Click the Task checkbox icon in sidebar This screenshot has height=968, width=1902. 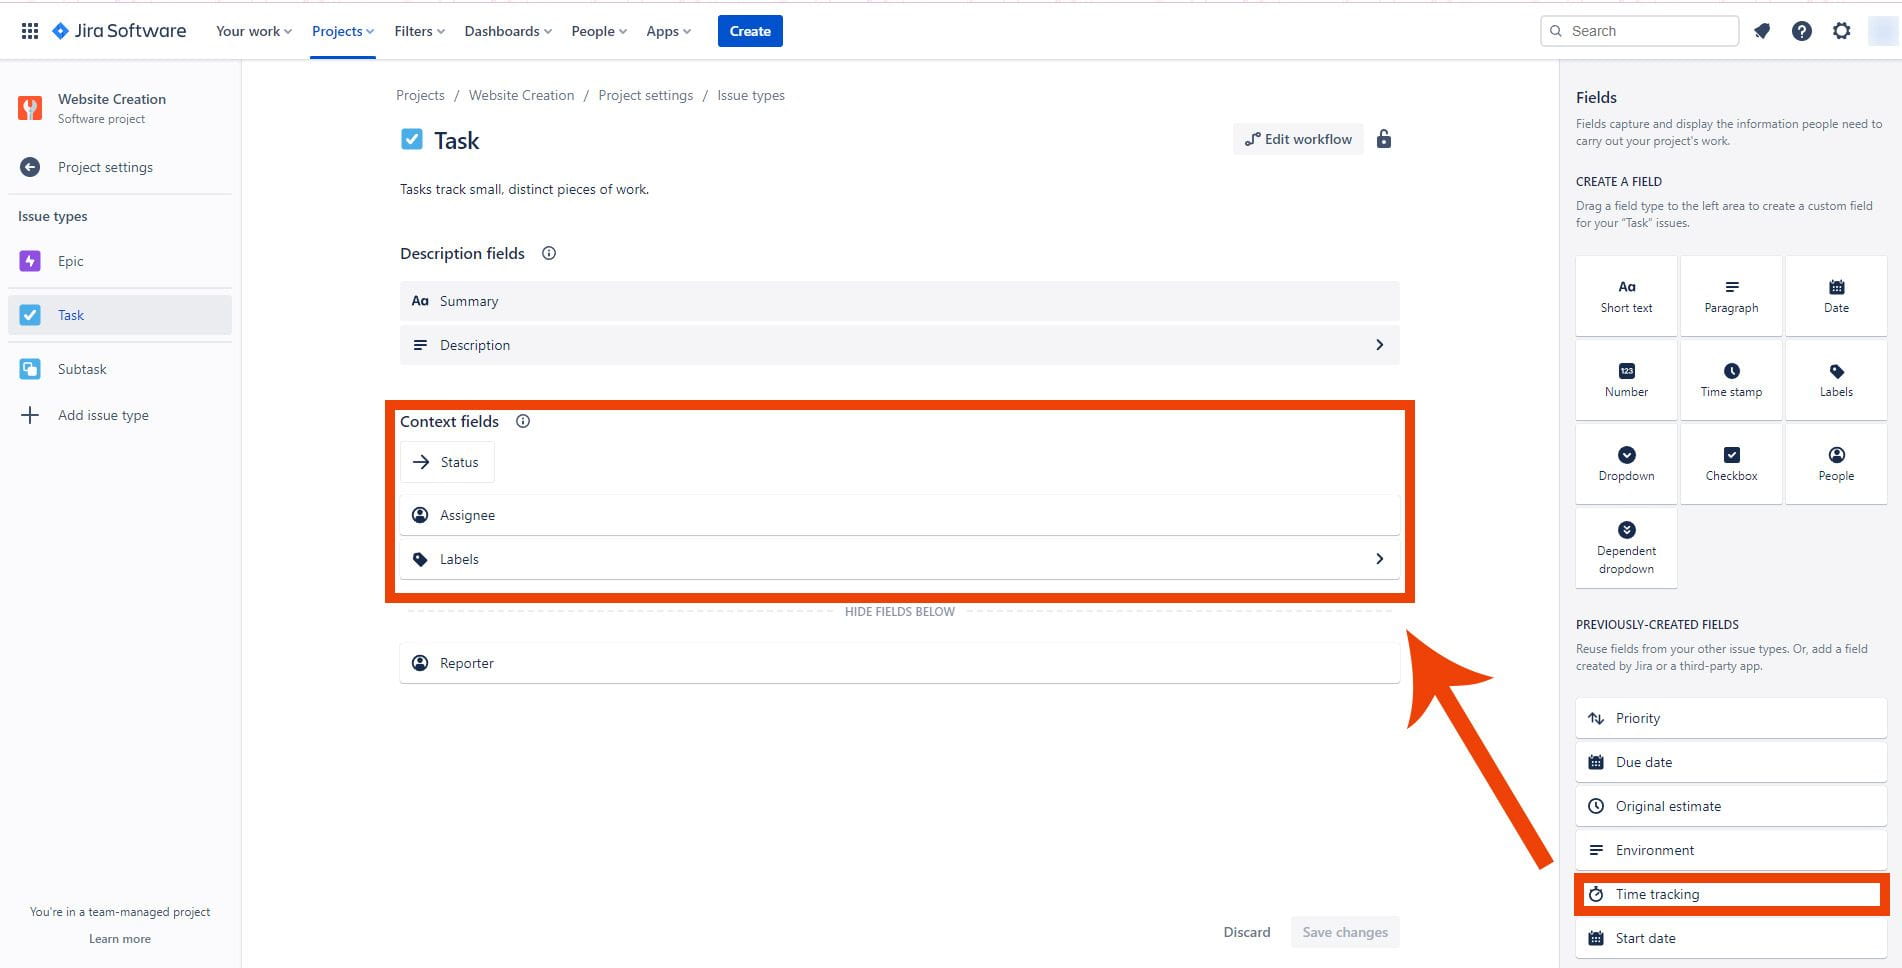pos(31,315)
